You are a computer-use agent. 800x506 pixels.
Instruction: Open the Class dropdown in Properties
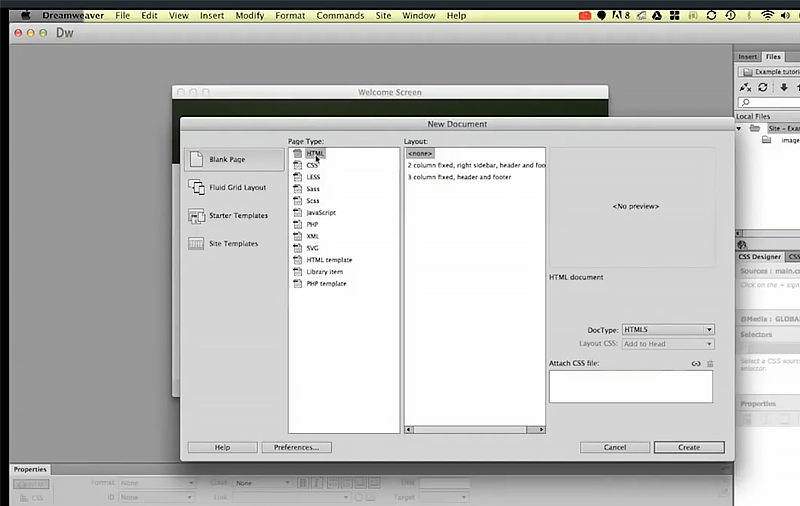tap(262, 483)
